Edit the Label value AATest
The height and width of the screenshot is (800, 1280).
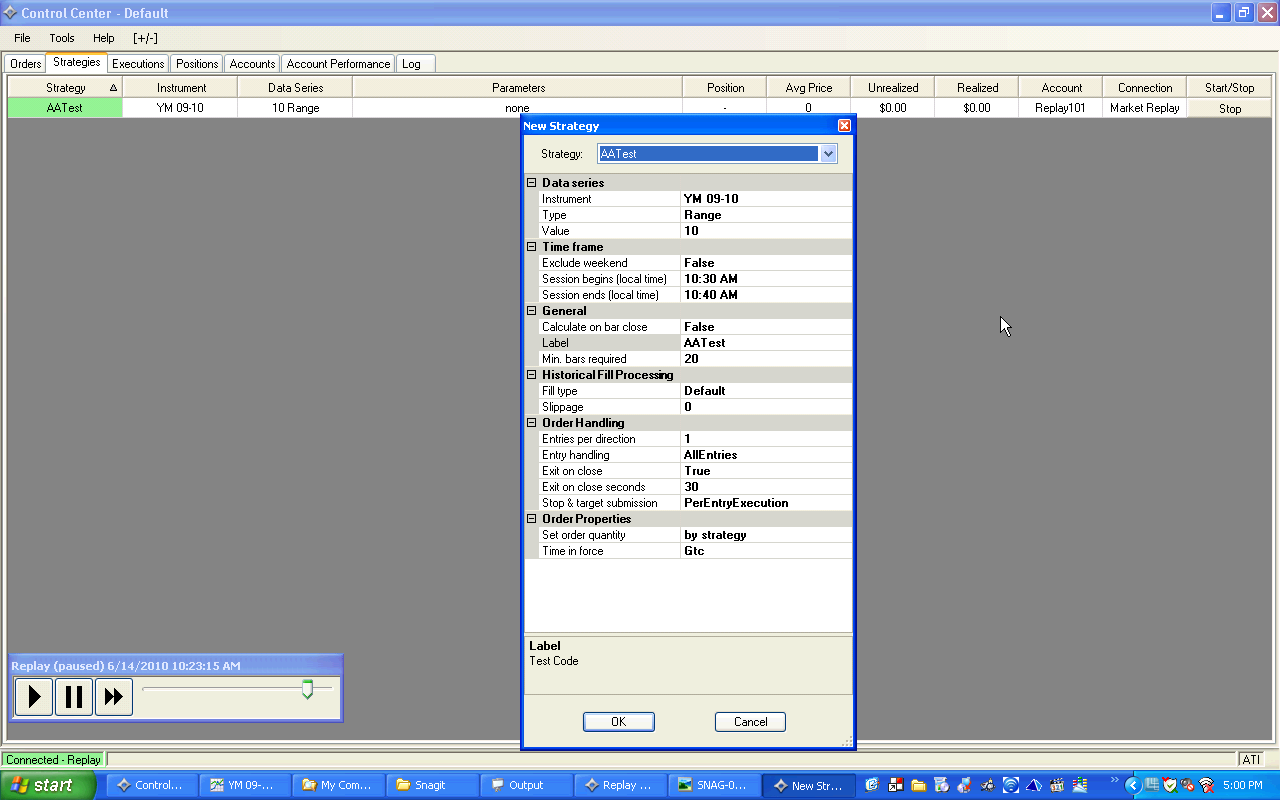tap(766, 343)
